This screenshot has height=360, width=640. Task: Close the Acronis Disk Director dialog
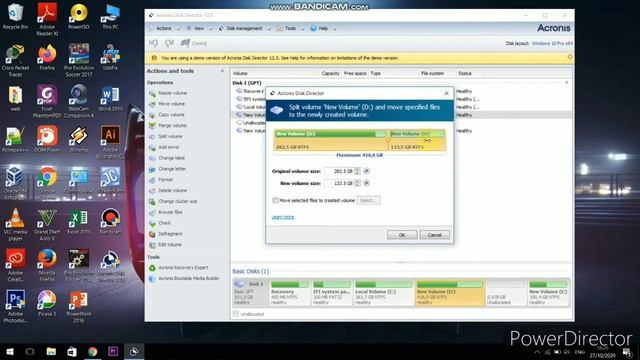(x=447, y=93)
